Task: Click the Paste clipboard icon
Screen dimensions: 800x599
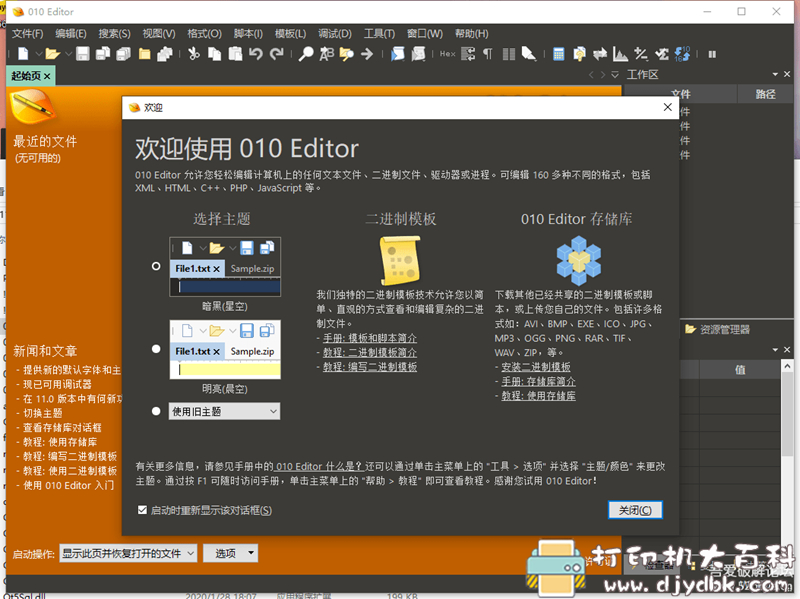Action: click(235, 54)
